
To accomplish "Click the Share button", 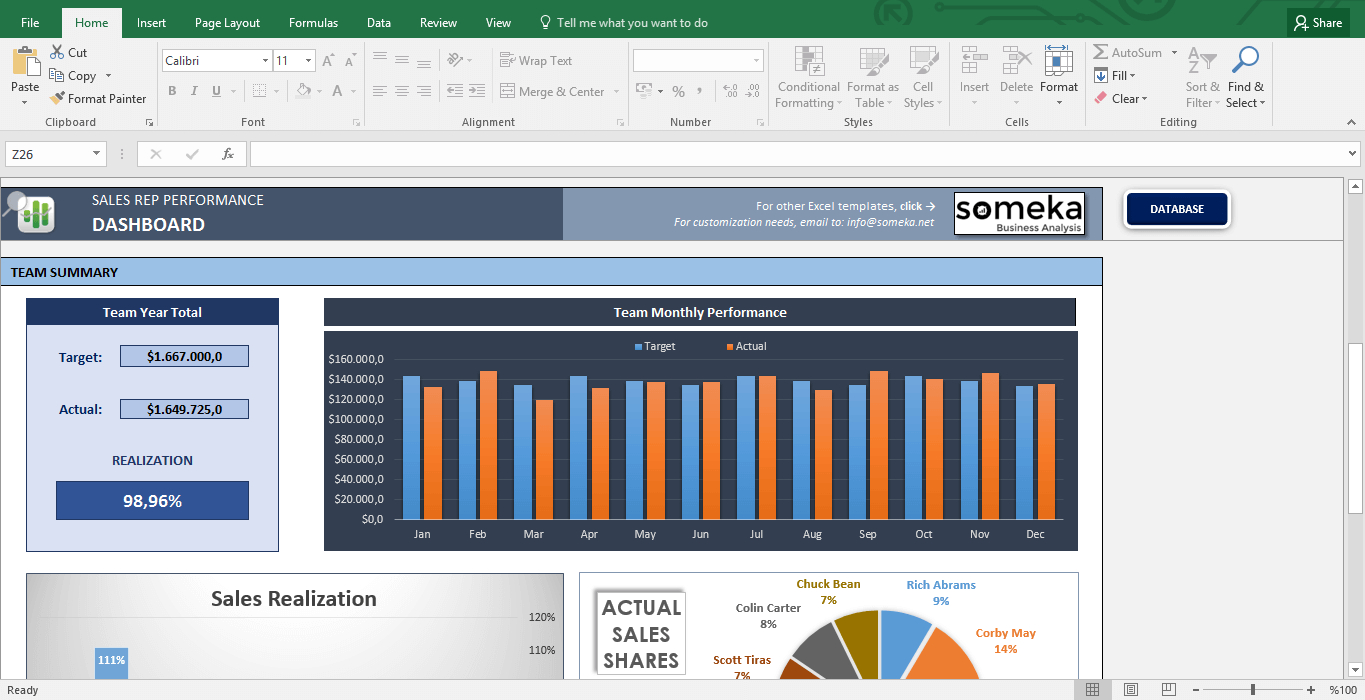I will tap(1316, 23).
